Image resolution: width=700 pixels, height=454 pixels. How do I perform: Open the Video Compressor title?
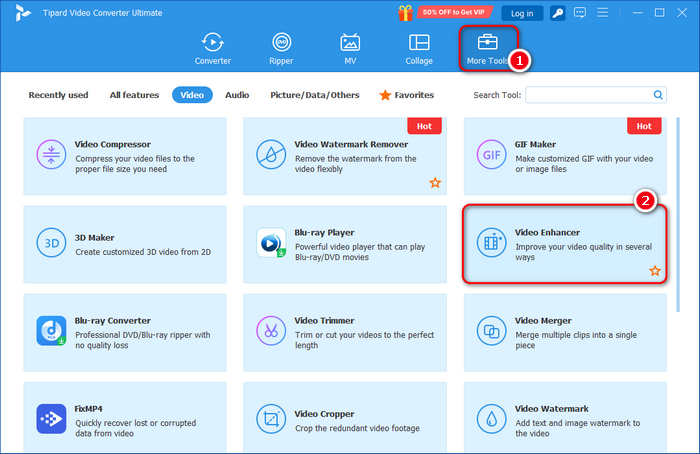tap(112, 144)
